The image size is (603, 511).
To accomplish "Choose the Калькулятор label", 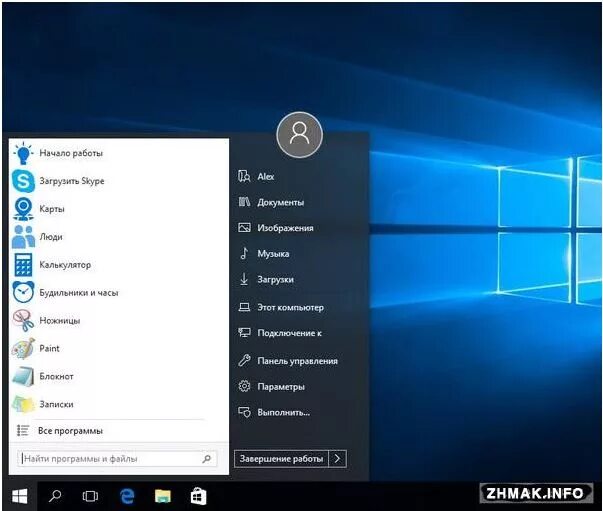I will pos(65,265).
